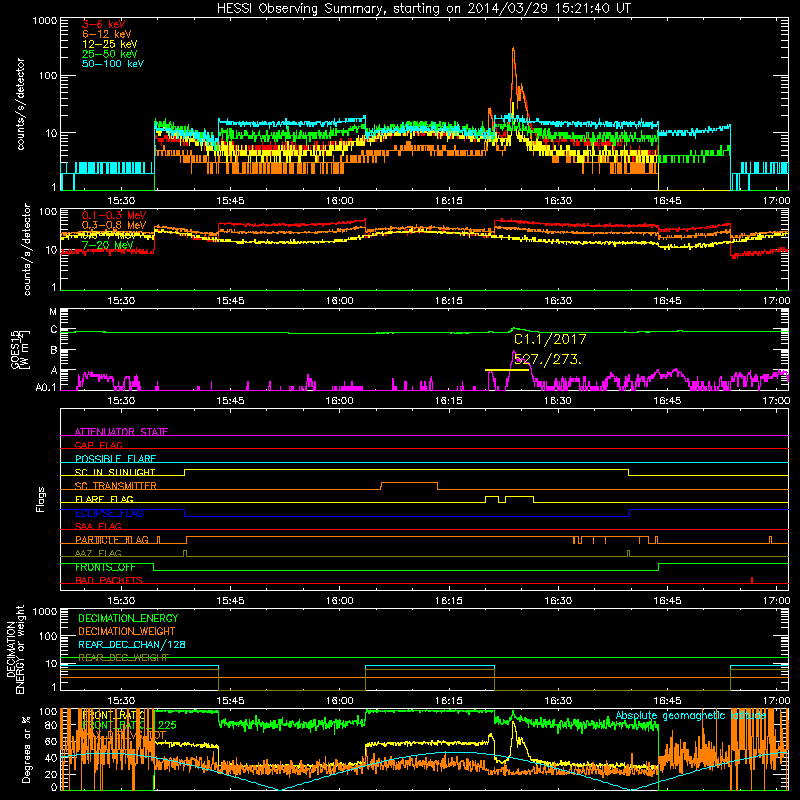800x800 pixels.
Task: Click the 16:15 time tick of the Flags panel
Action: (x=448, y=600)
